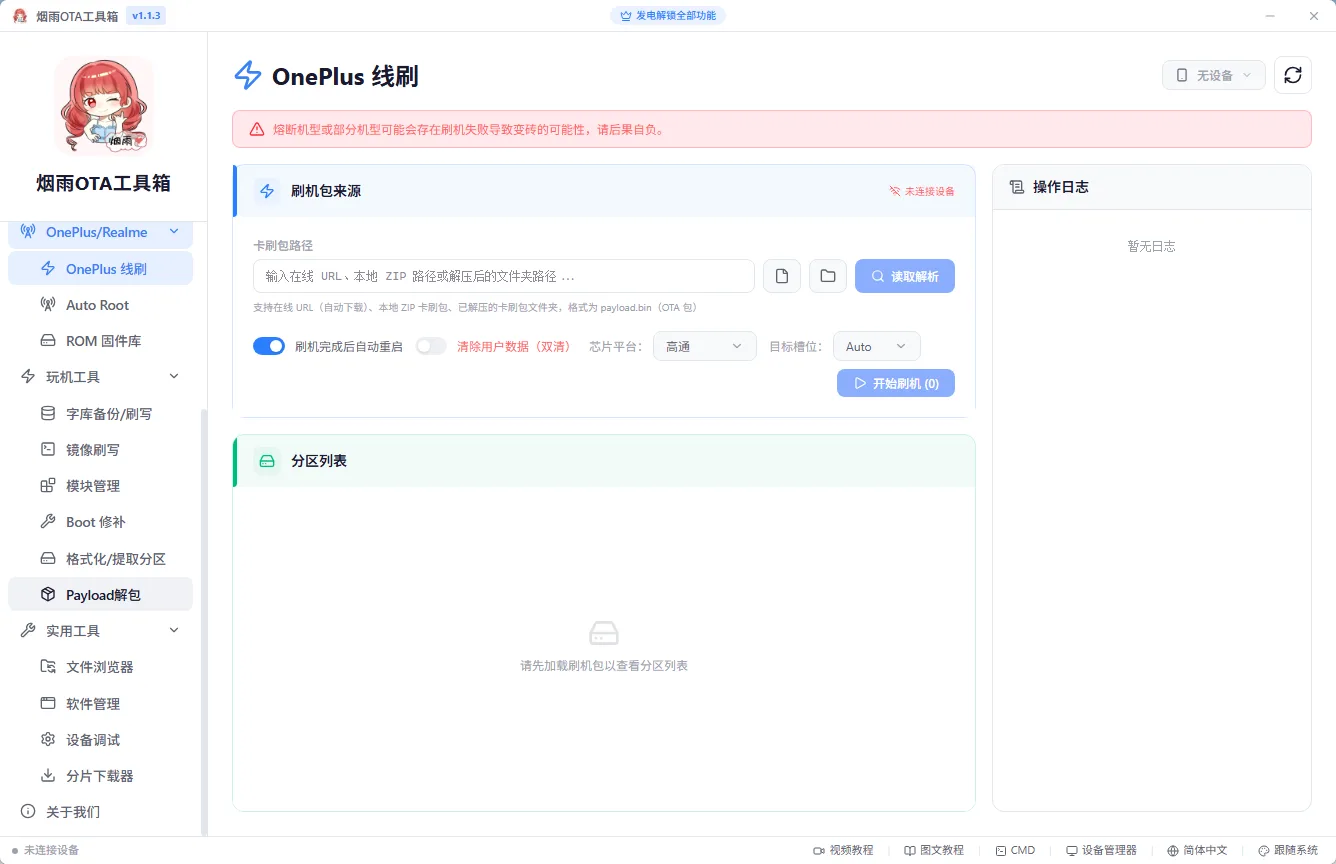The height and width of the screenshot is (864, 1336).
Task: Open 视频教程 in status bar
Action: [843, 850]
